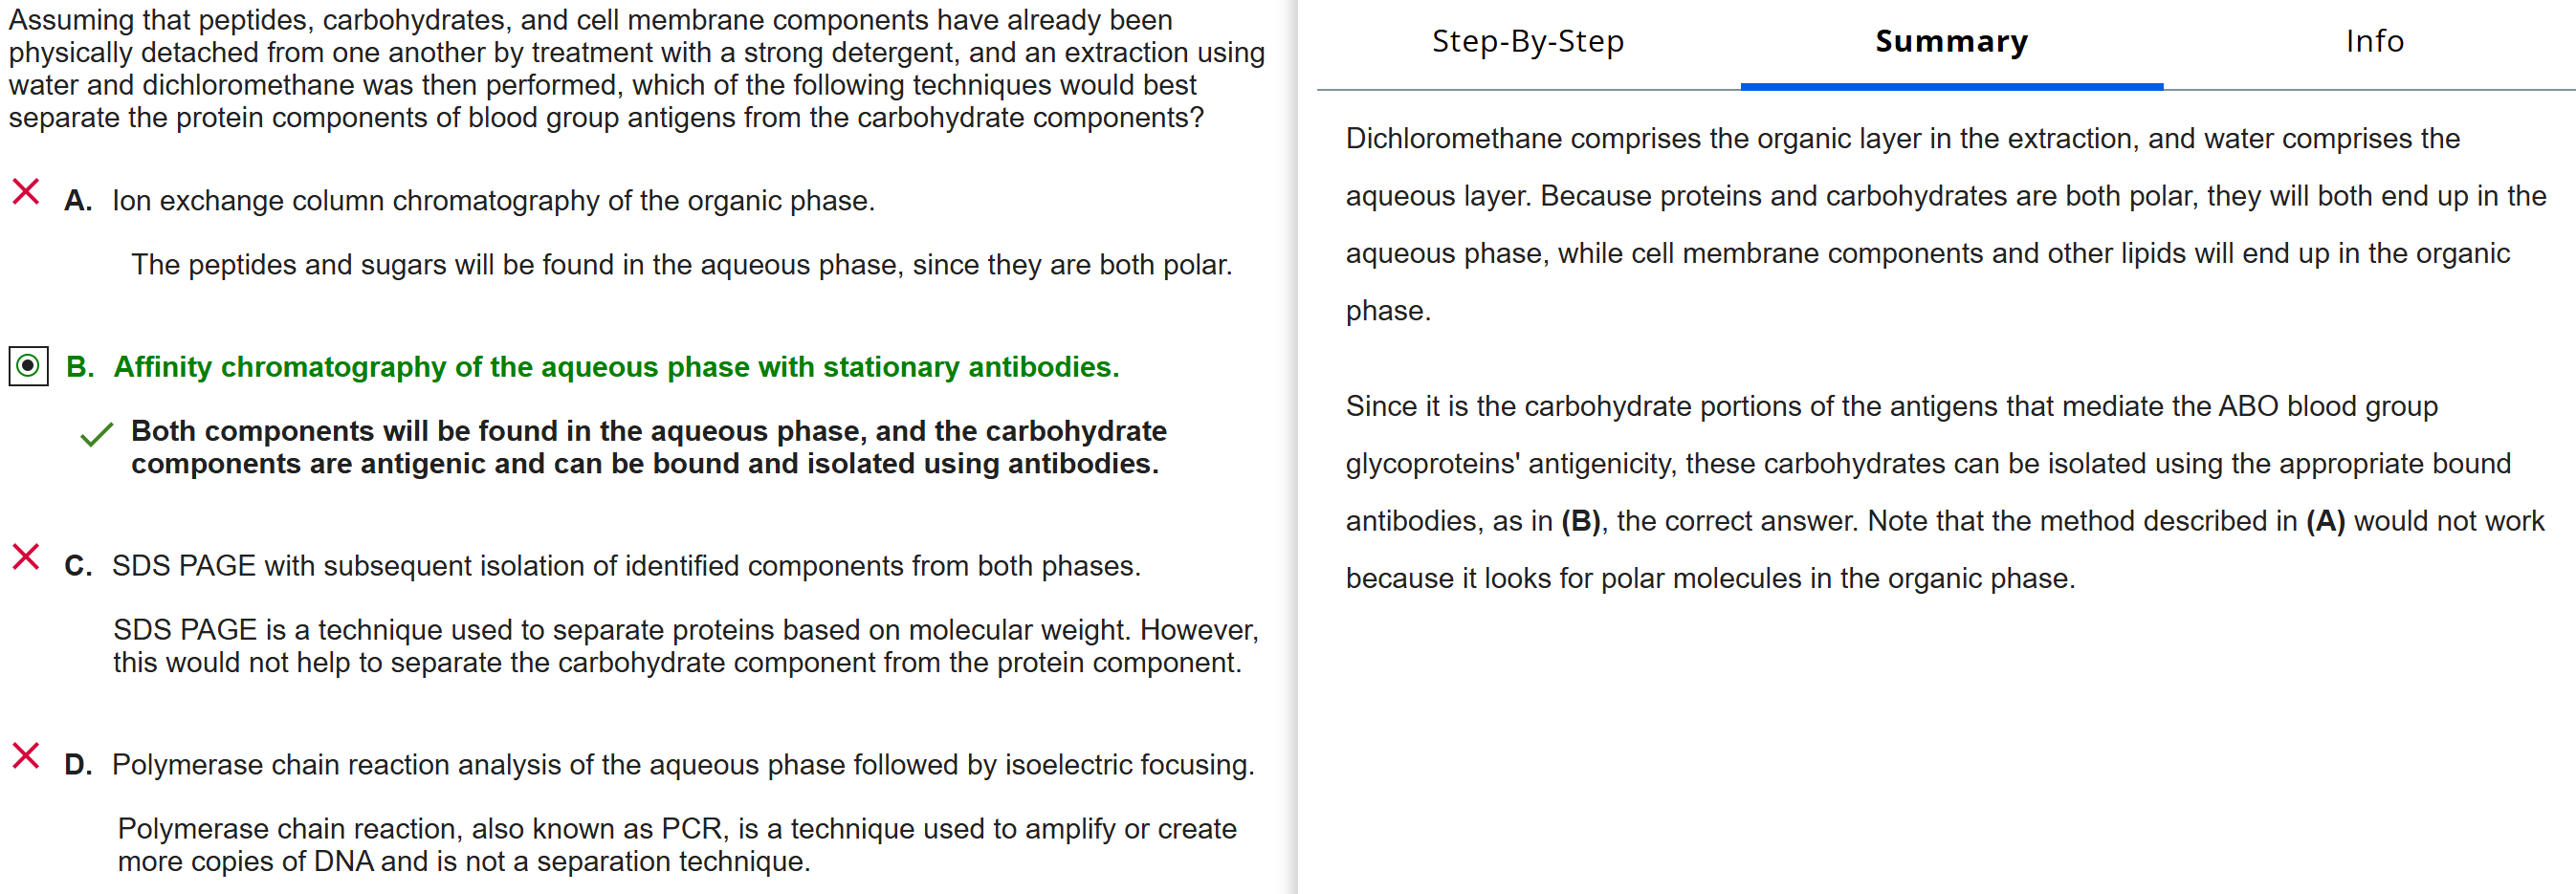This screenshot has width=2576, height=894.
Task: Open the Info tab
Action: (2374, 41)
